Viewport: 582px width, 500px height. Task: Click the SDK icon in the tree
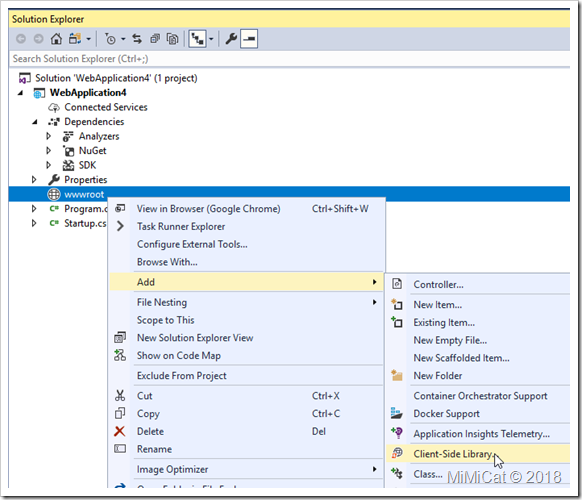click(x=68, y=165)
